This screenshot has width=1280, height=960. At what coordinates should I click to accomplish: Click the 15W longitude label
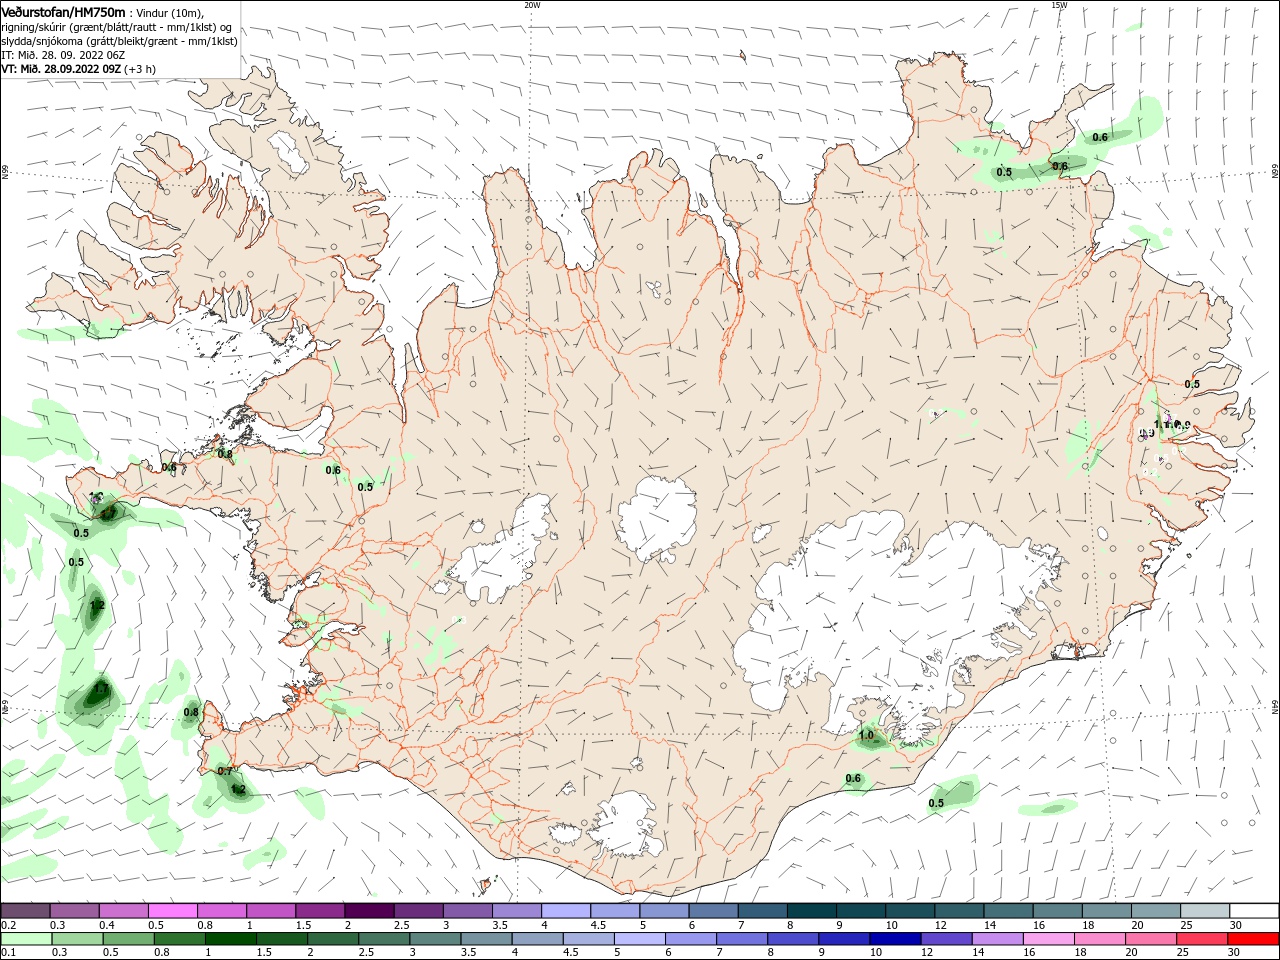(1059, 5)
